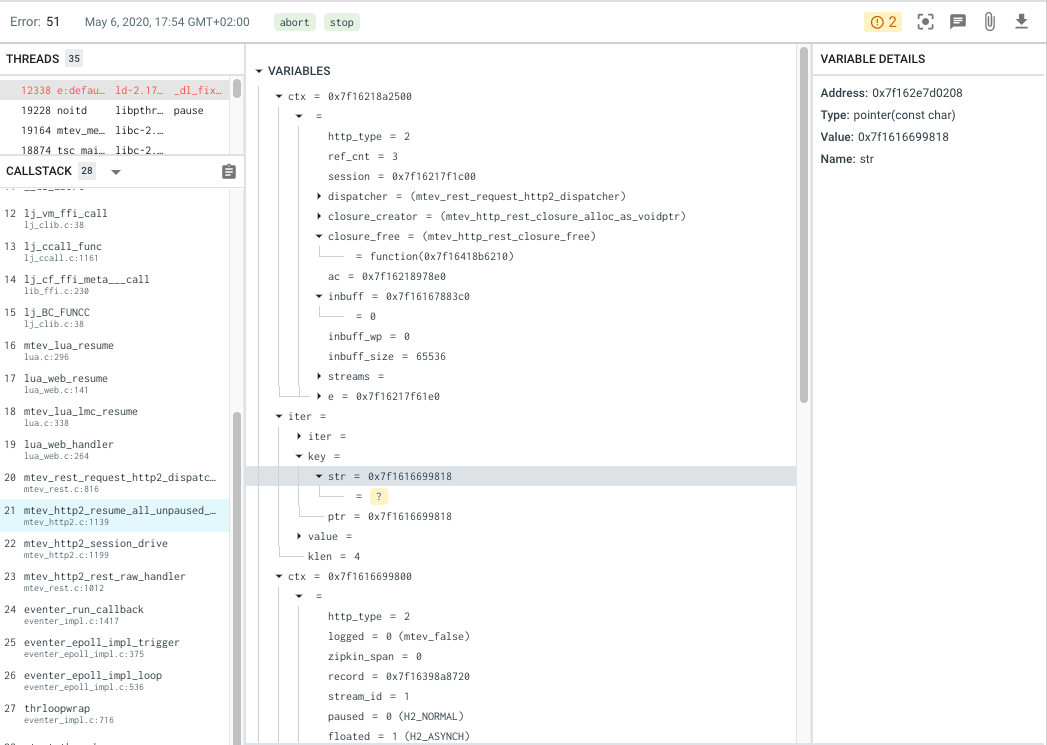Click the floated = 1 (H2_ASYNCH) row

[399, 736]
